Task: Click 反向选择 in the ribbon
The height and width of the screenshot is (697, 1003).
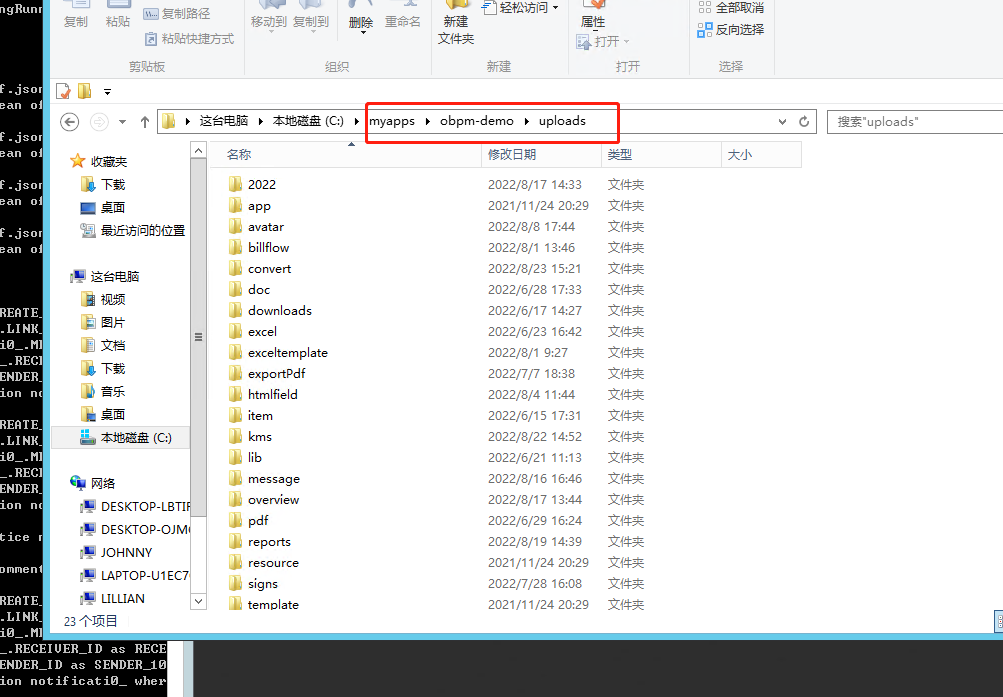Action: pos(731,29)
